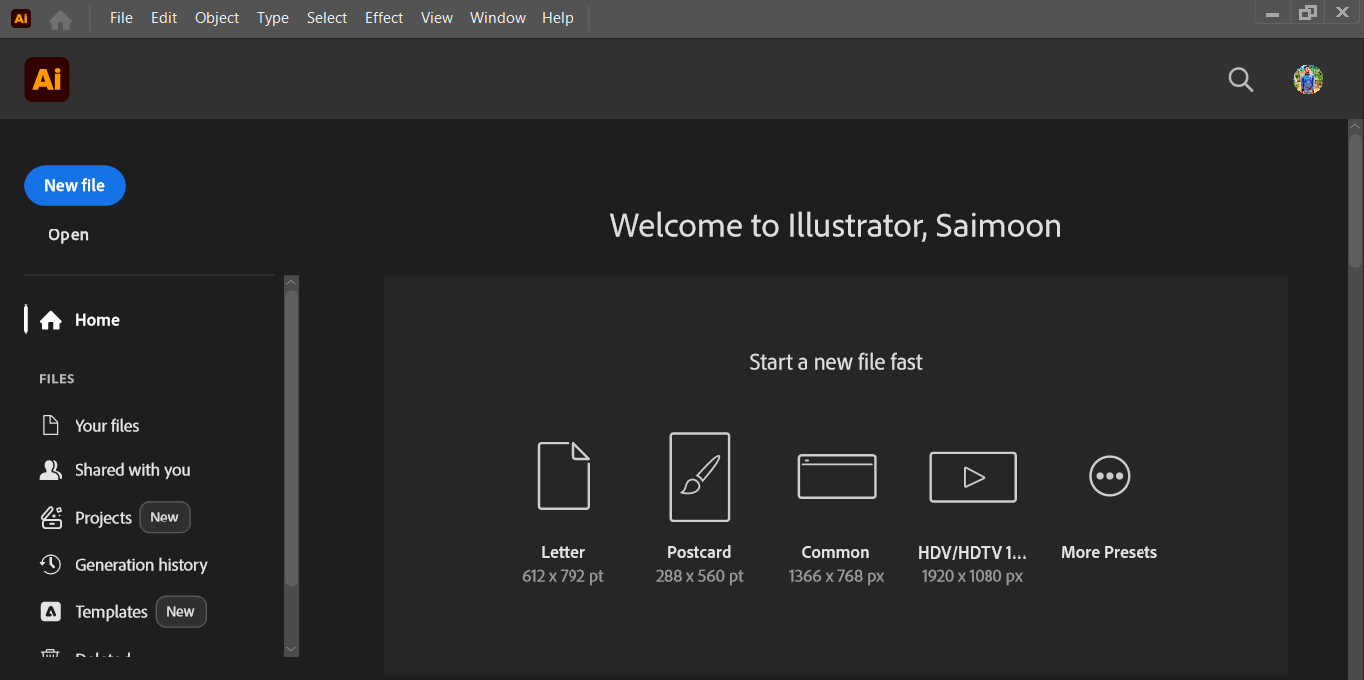Click the Common preset web icon
Viewport: 1364px width, 680px height.
(837, 476)
